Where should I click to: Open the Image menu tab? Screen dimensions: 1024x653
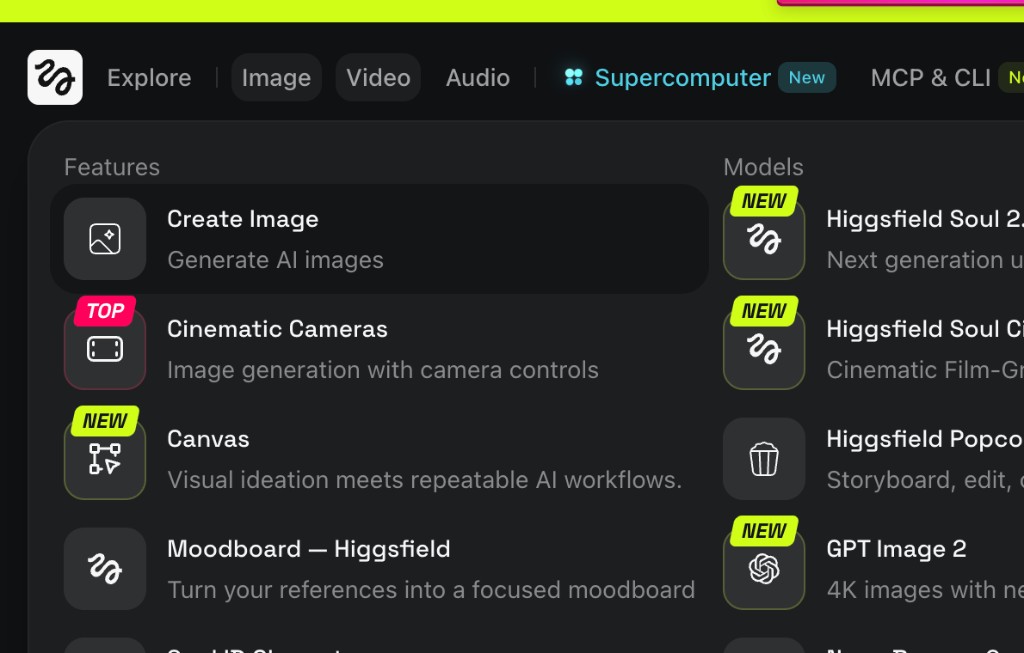[x=276, y=78]
